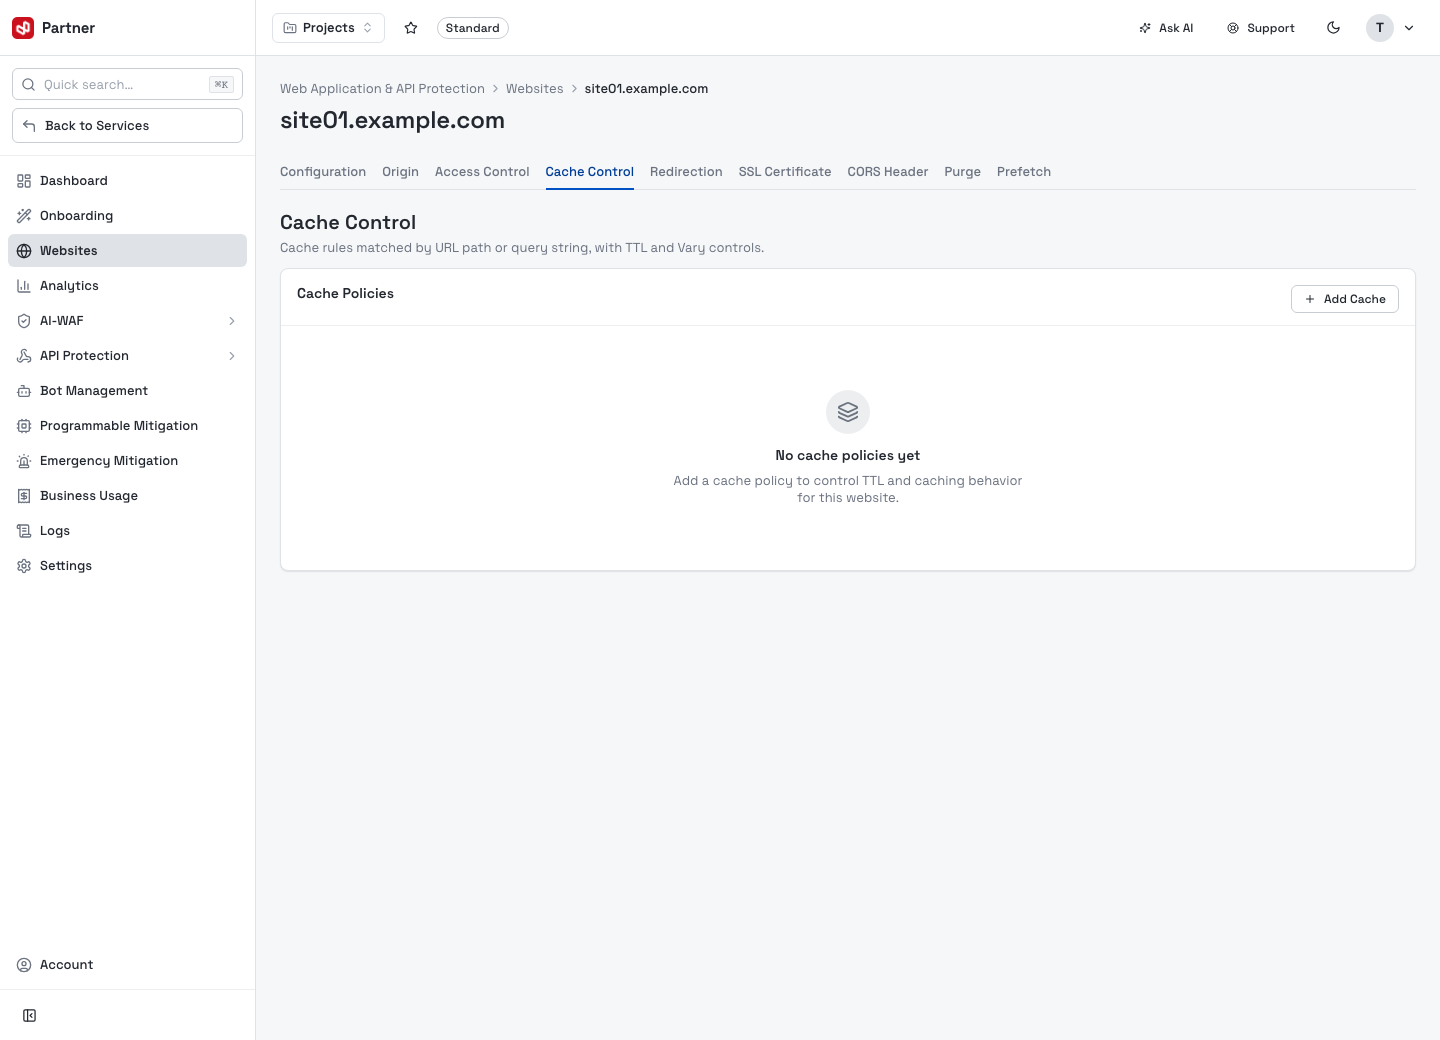Screen dimensions: 1440x1040
Task: Click the Add Cache button
Action: (1345, 299)
